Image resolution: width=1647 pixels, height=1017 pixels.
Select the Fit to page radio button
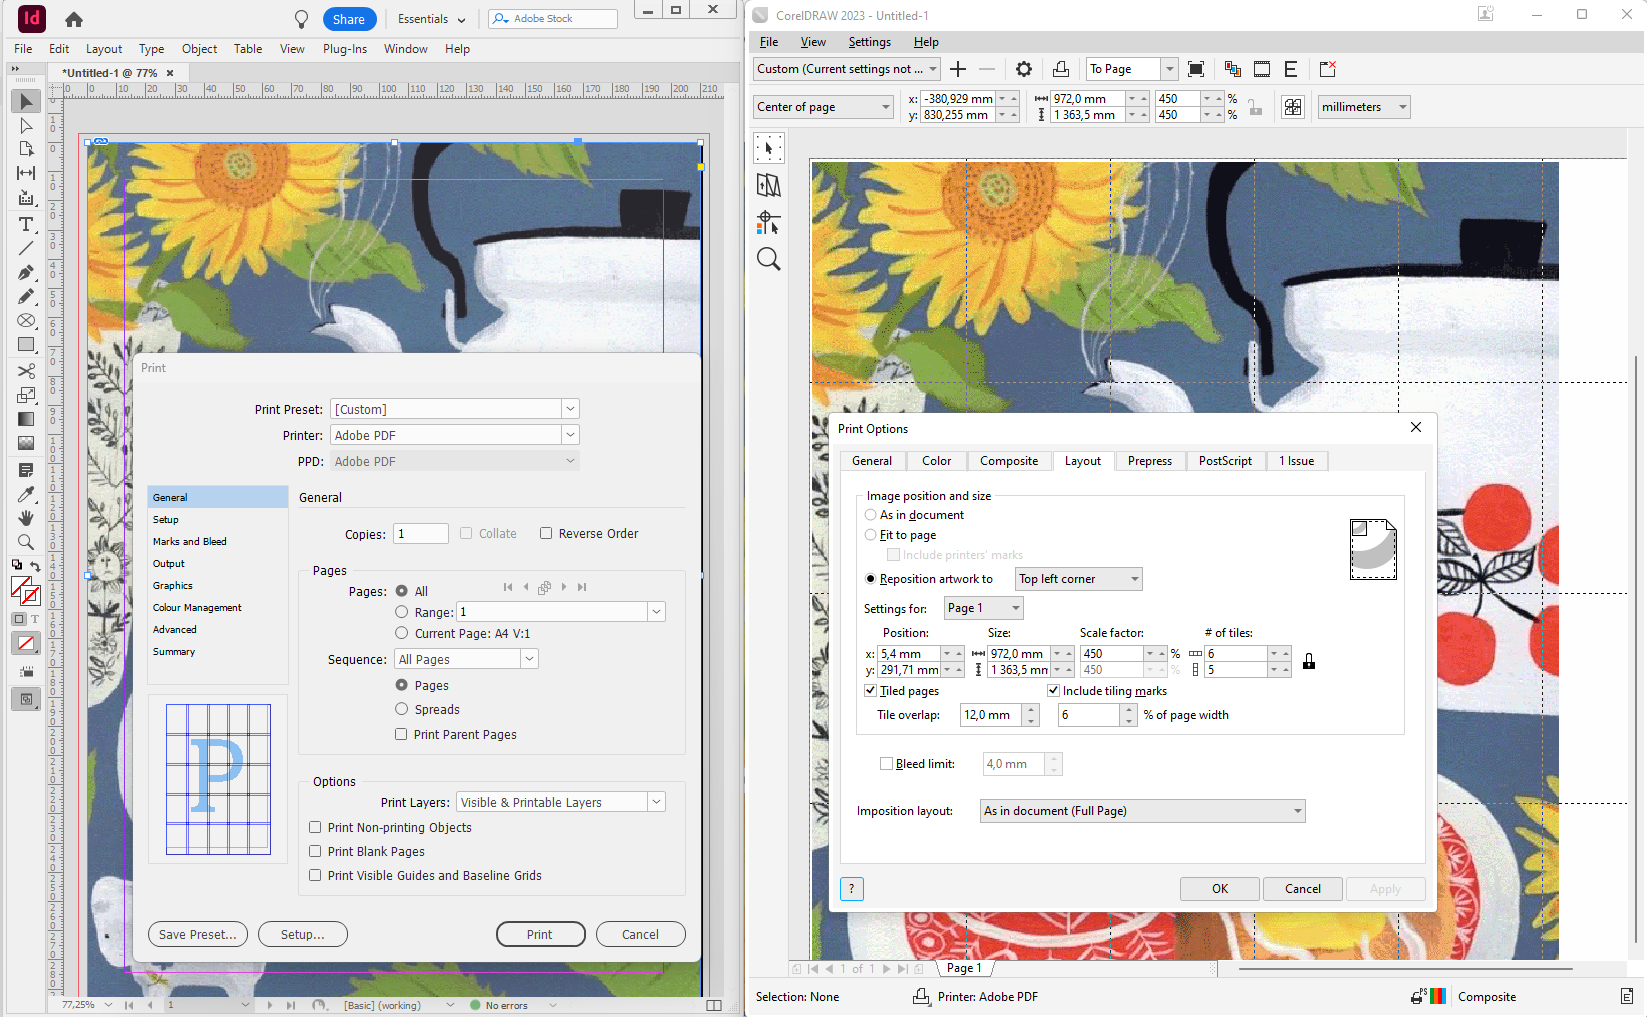click(870, 534)
